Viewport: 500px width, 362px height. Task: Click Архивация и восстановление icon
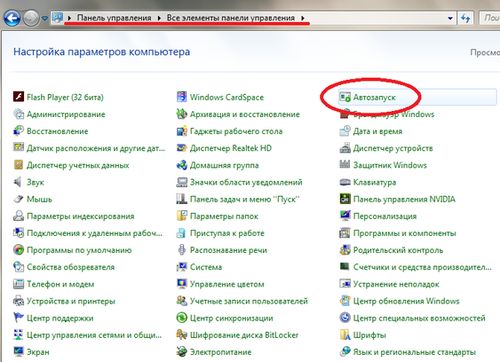click(x=182, y=114)
